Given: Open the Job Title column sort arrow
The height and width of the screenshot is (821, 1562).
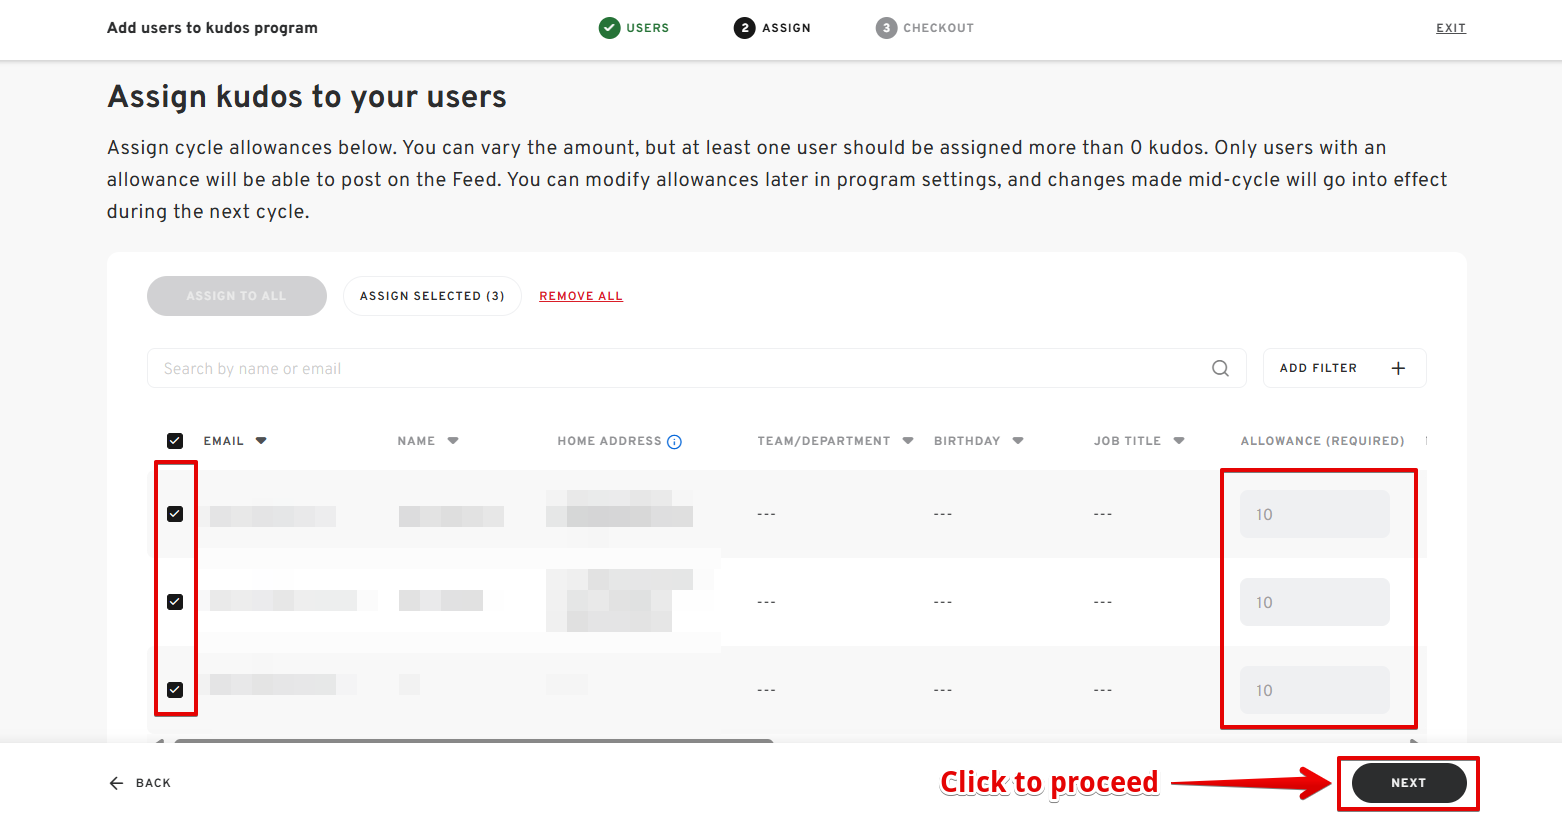Looking at the screenshot, I should (x=1179, y=441).
